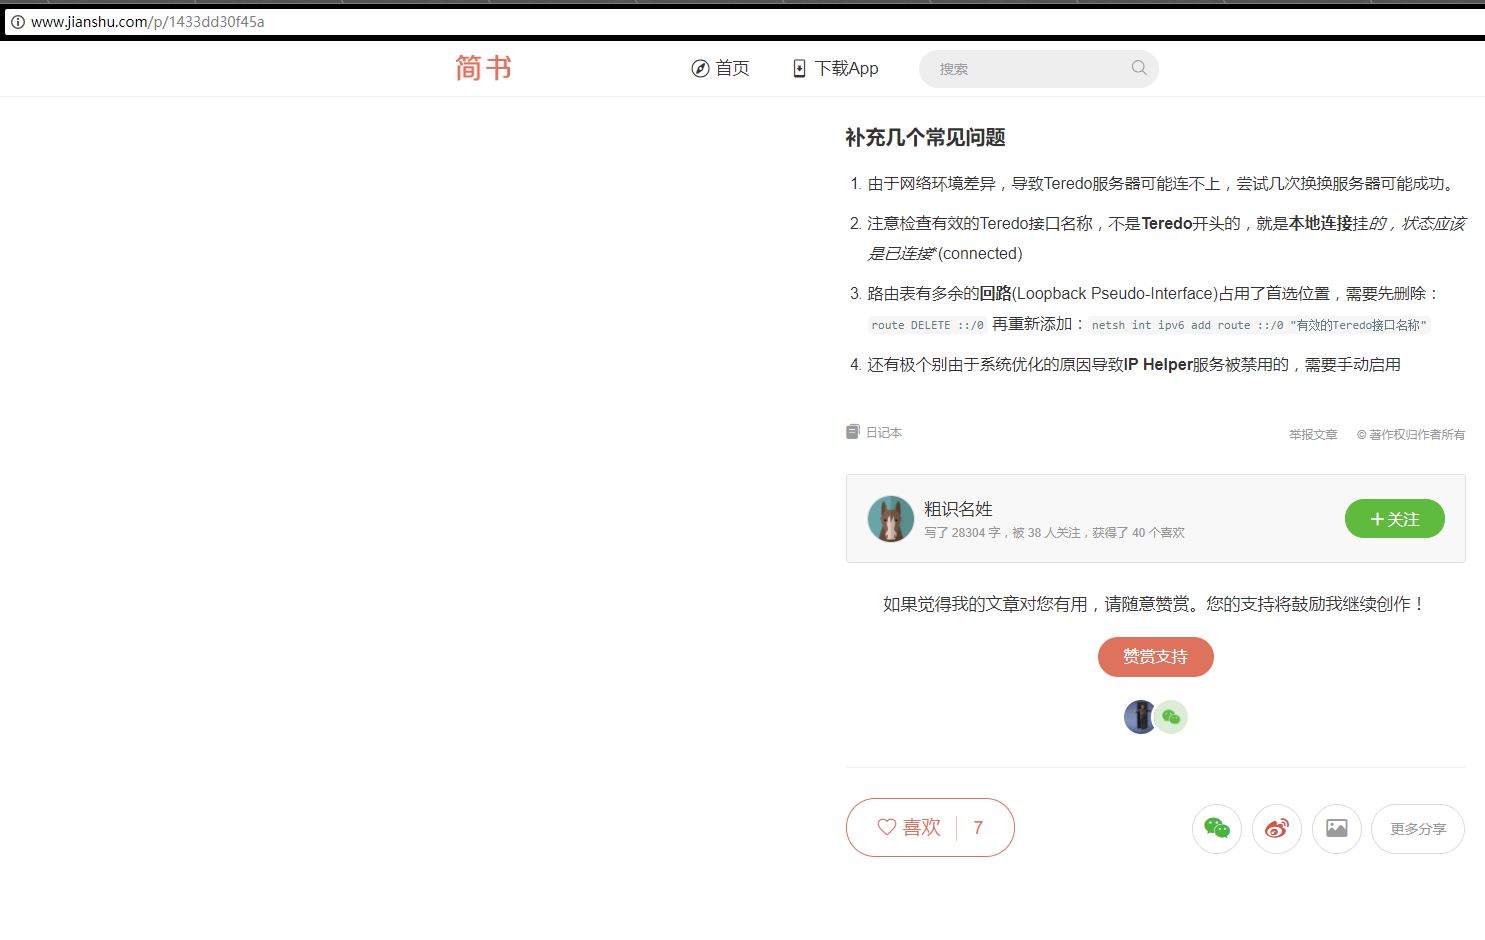Share the article to Weibo

point(1276,828)
